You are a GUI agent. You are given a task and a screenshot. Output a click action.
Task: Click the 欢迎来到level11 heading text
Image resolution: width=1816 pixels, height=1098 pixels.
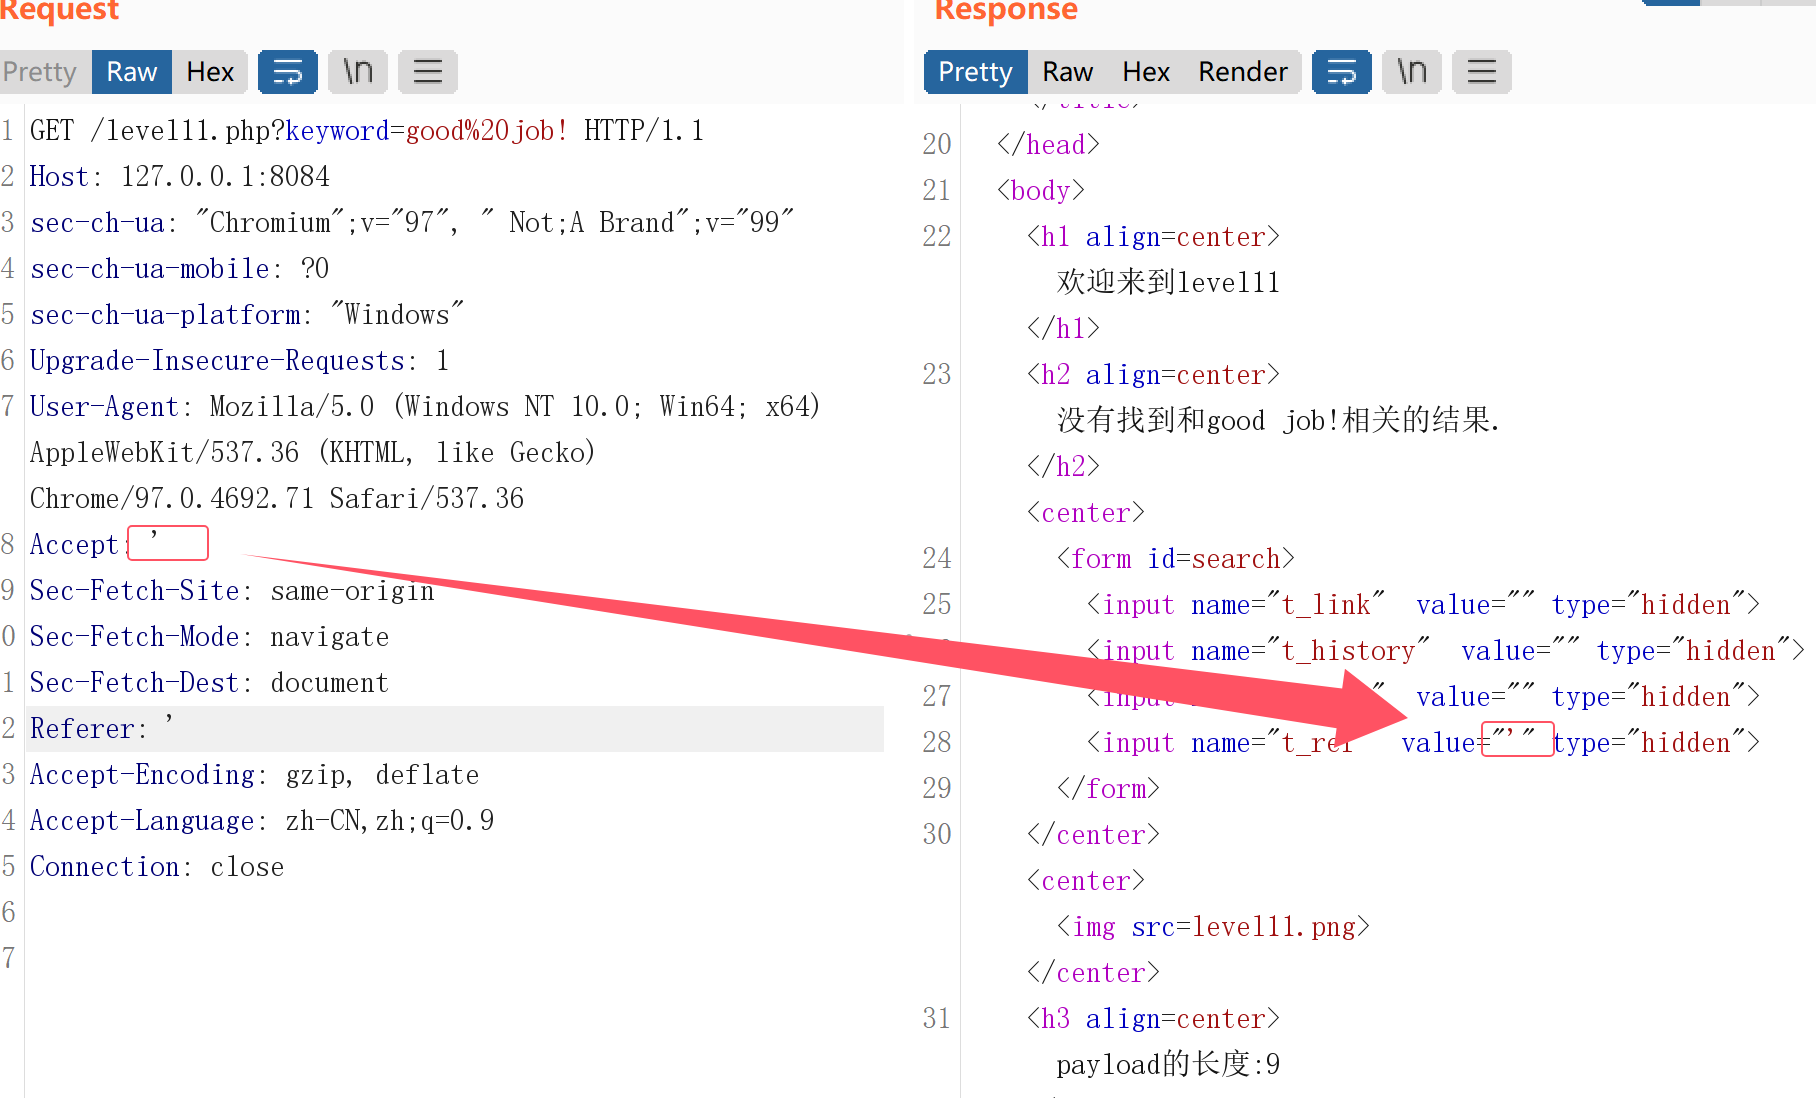pyautogui.click(x=1168, y=283)
